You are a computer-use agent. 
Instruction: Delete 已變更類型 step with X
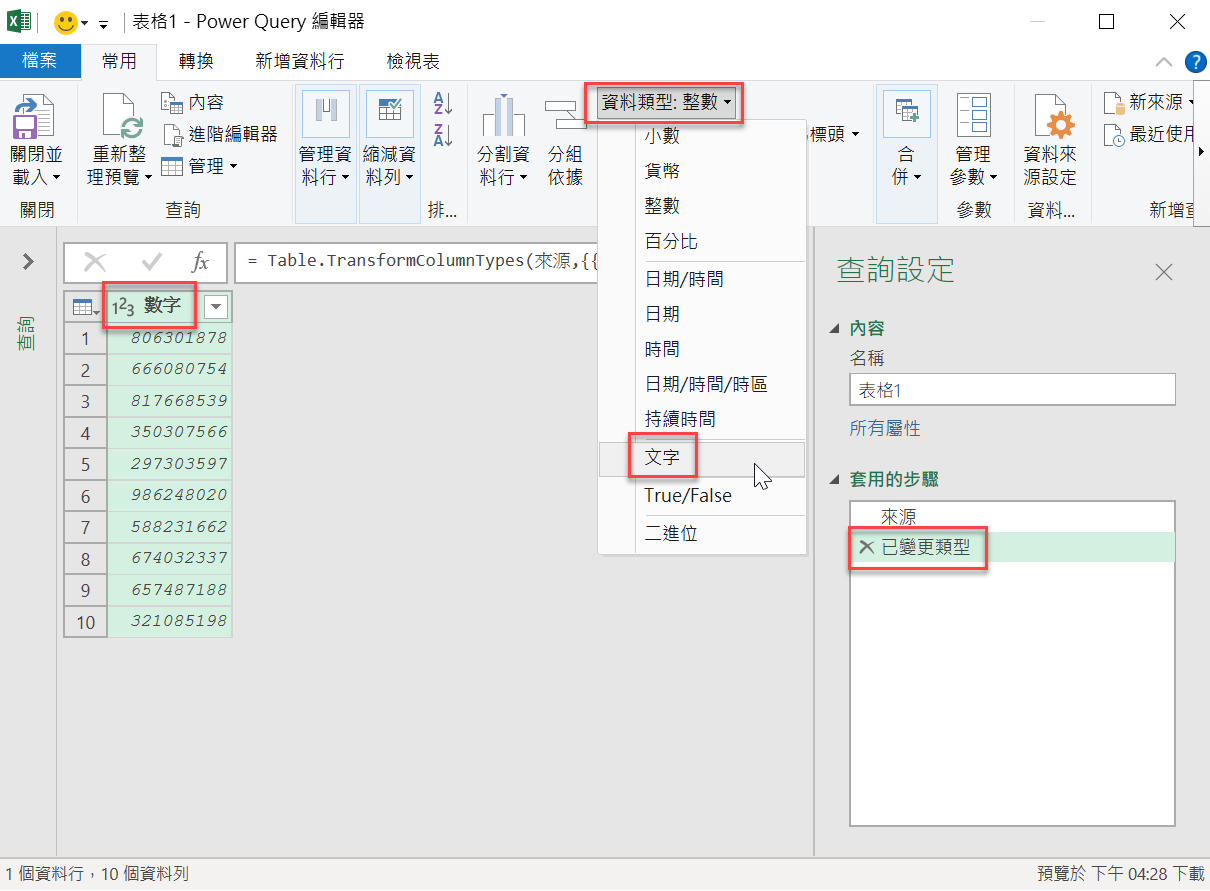(866, 547)
